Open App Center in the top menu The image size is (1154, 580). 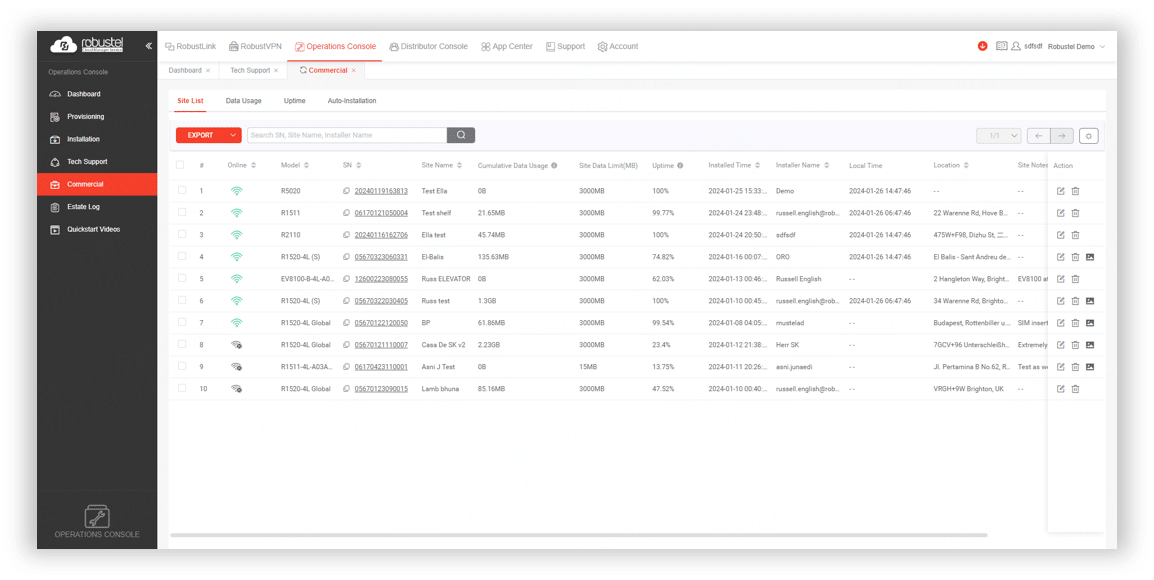pos(506,46)
